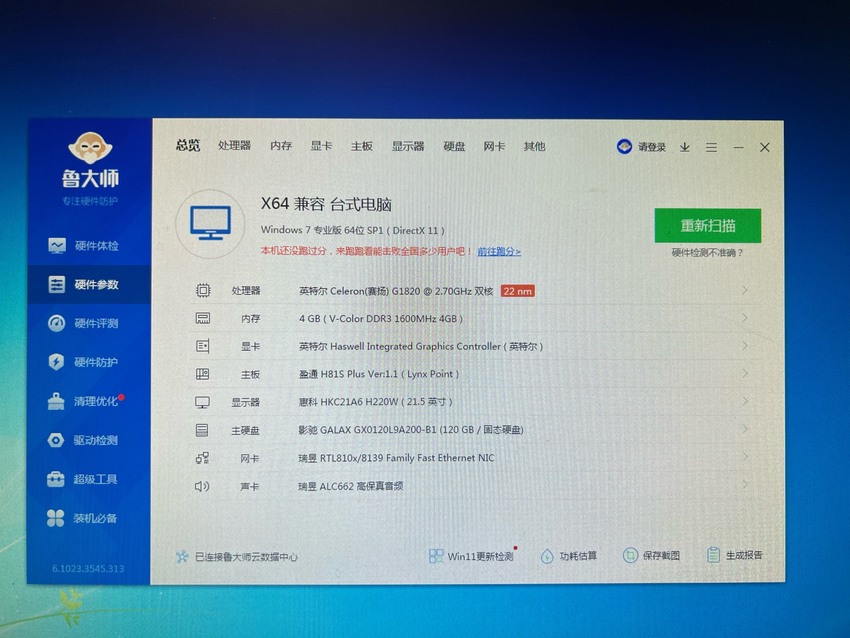Select 硬件参数 sidebar icon
Screen dimensions: 850x638
click(56, 285)
